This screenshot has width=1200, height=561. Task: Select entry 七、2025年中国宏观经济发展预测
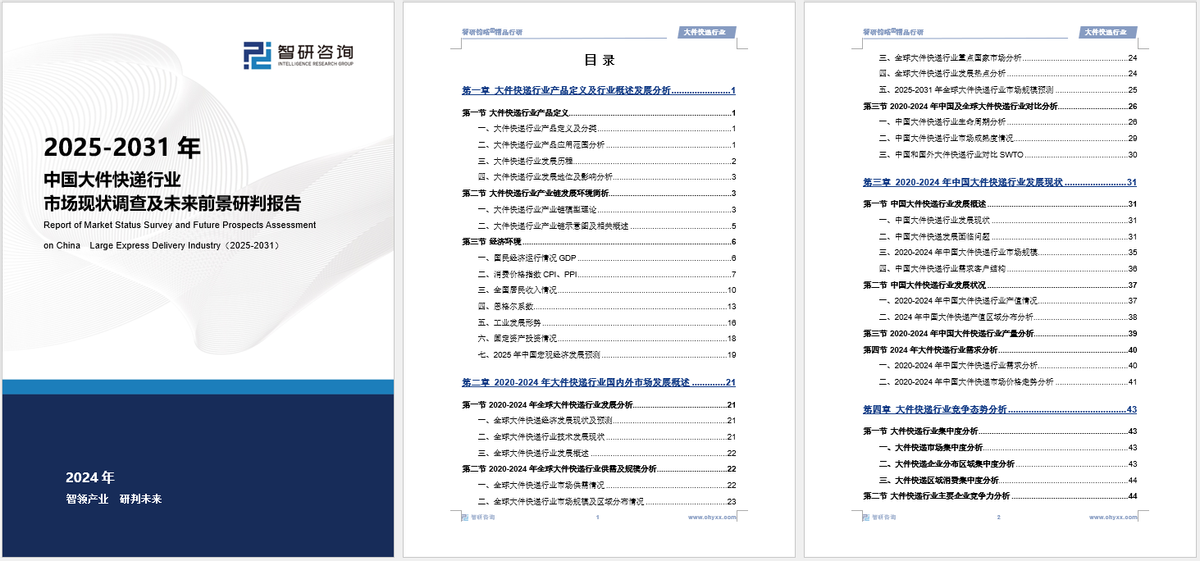[x=606, y=355]
